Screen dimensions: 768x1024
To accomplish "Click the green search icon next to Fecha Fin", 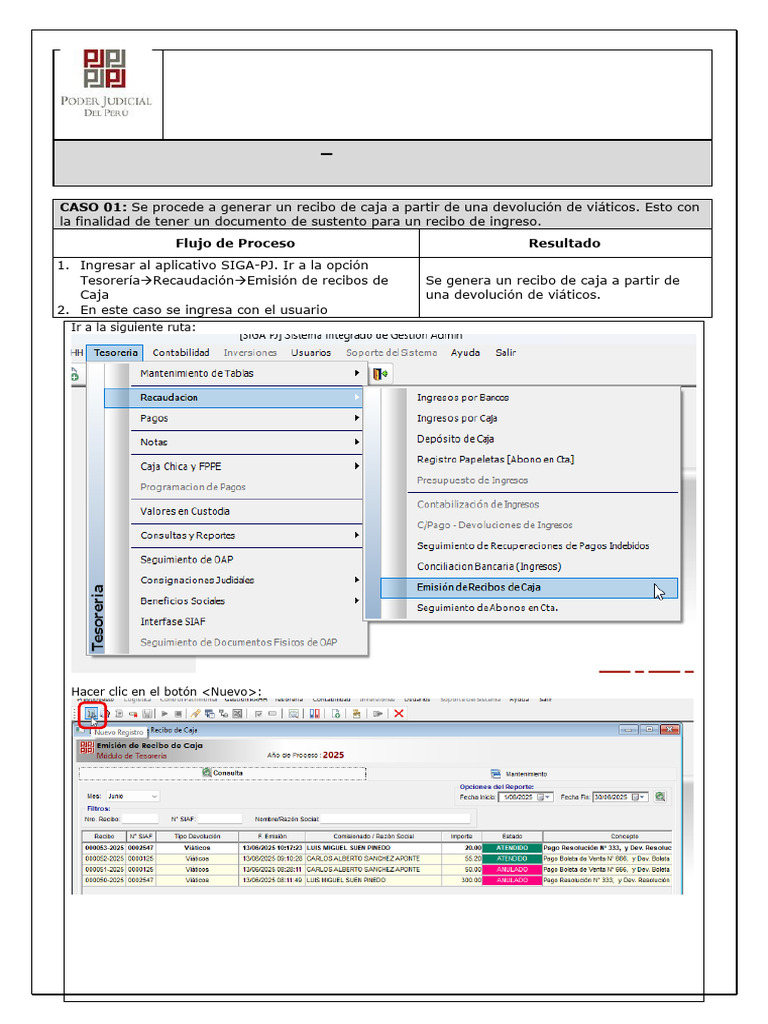I will coord(660,797).
